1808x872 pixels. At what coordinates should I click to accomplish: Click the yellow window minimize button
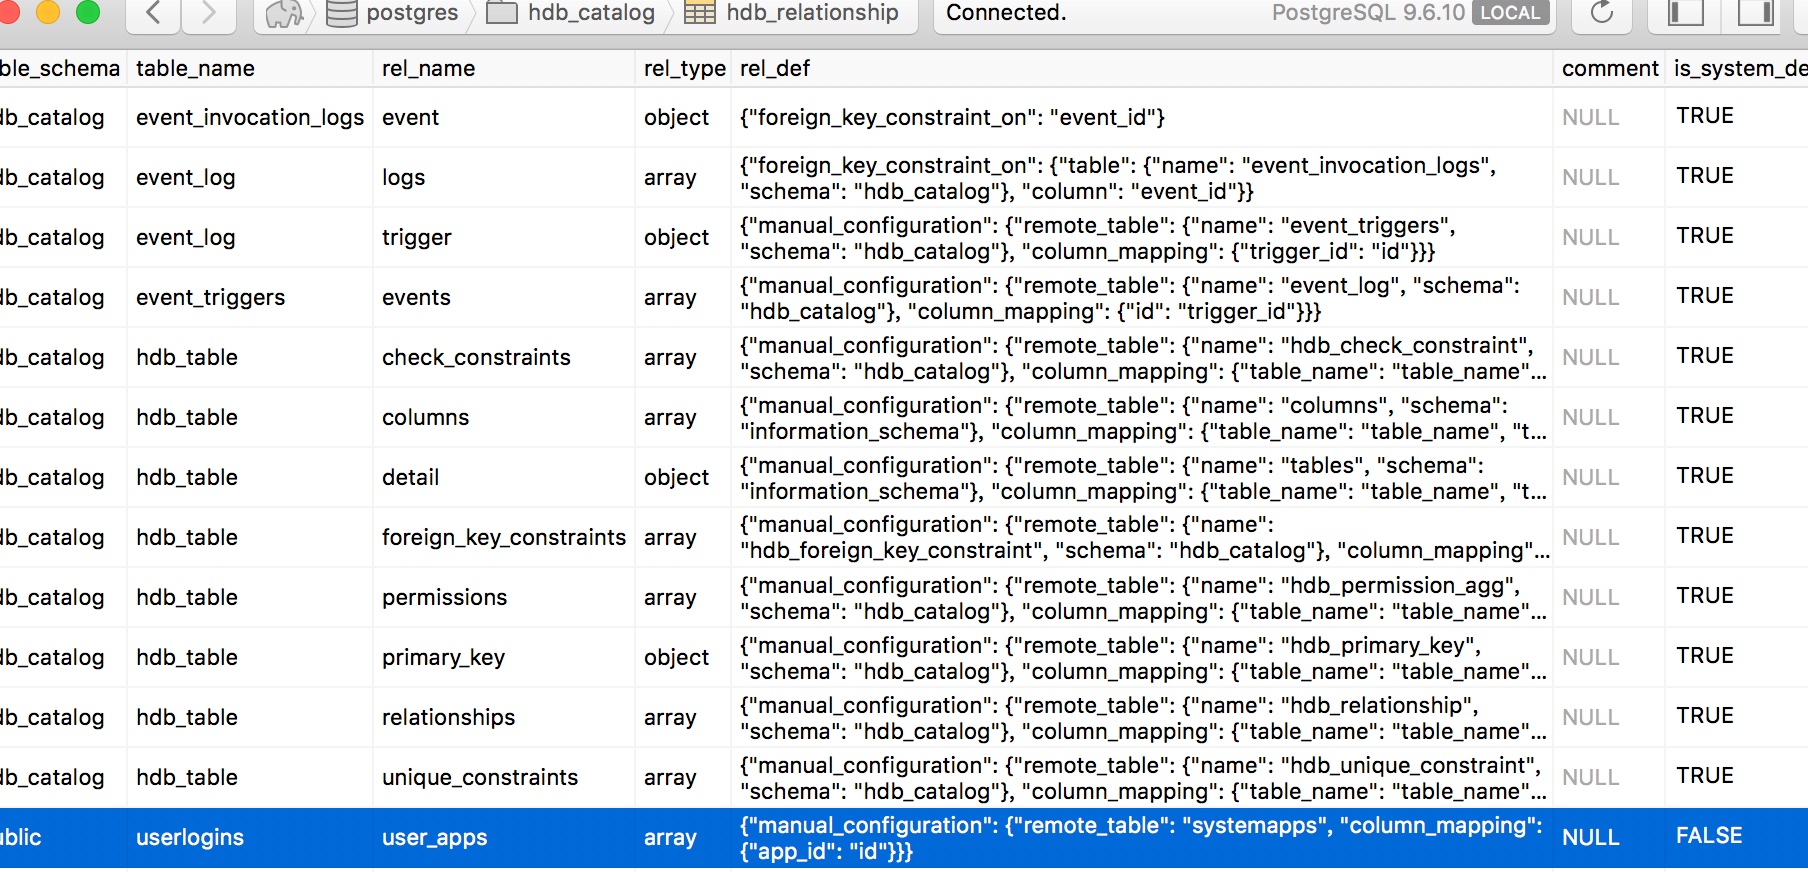48,11
